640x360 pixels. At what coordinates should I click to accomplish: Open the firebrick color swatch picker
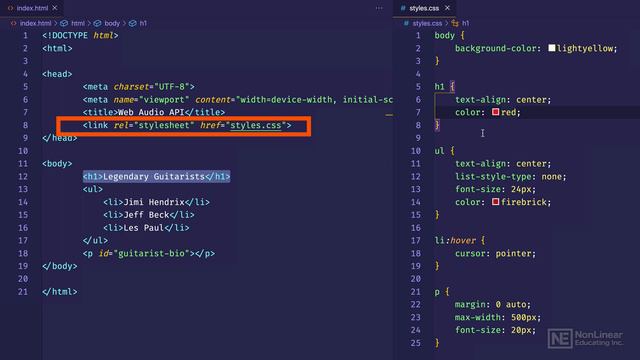(496, 202)
